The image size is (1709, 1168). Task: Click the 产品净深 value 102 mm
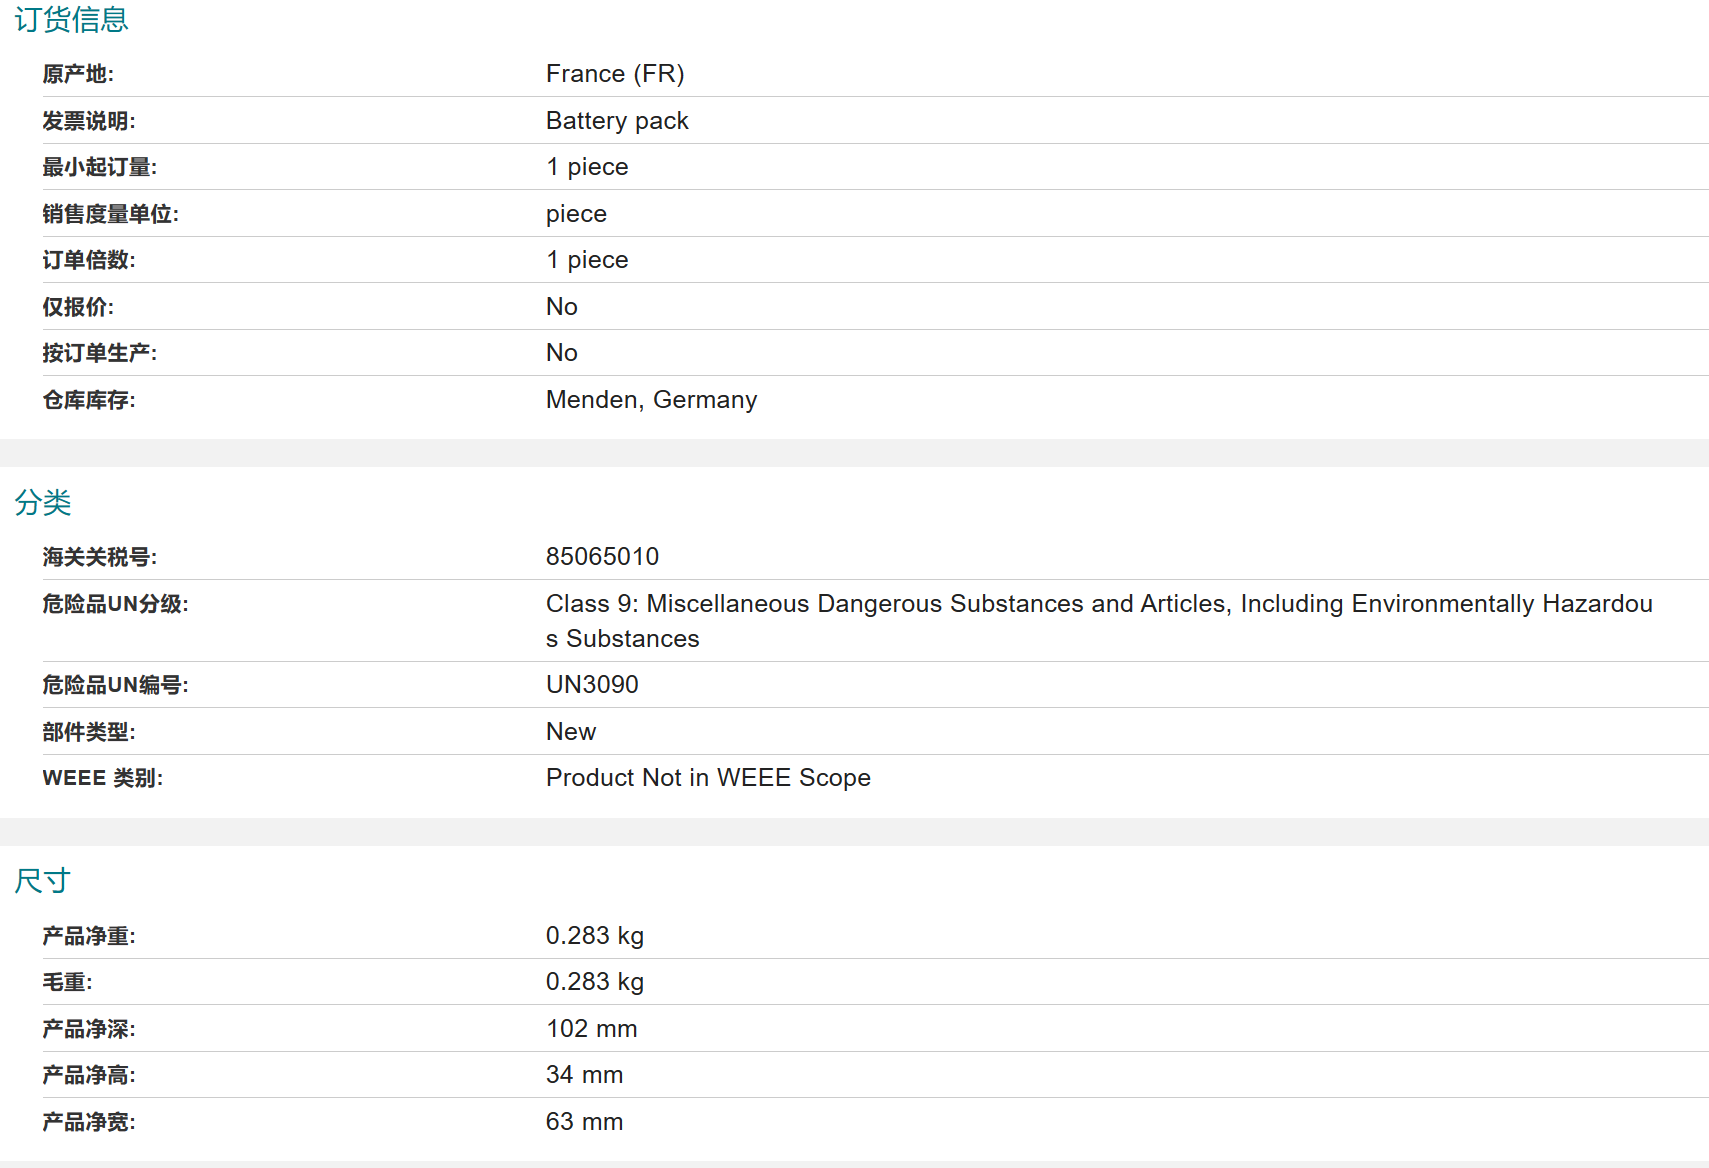pyautogui.click(x=591, y=1029)
